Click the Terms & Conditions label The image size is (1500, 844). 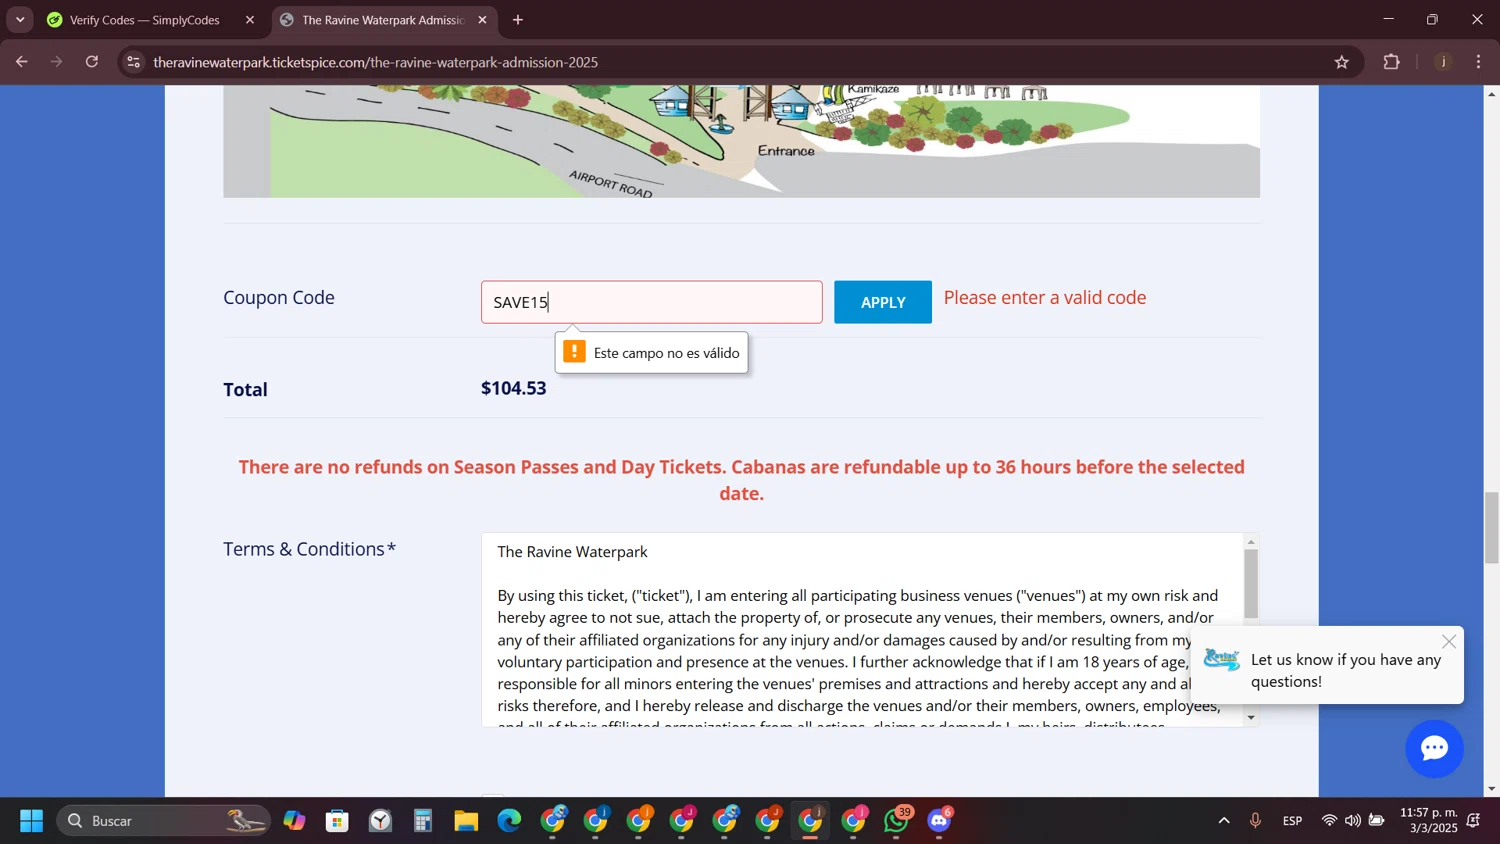[x=309, y=549]
